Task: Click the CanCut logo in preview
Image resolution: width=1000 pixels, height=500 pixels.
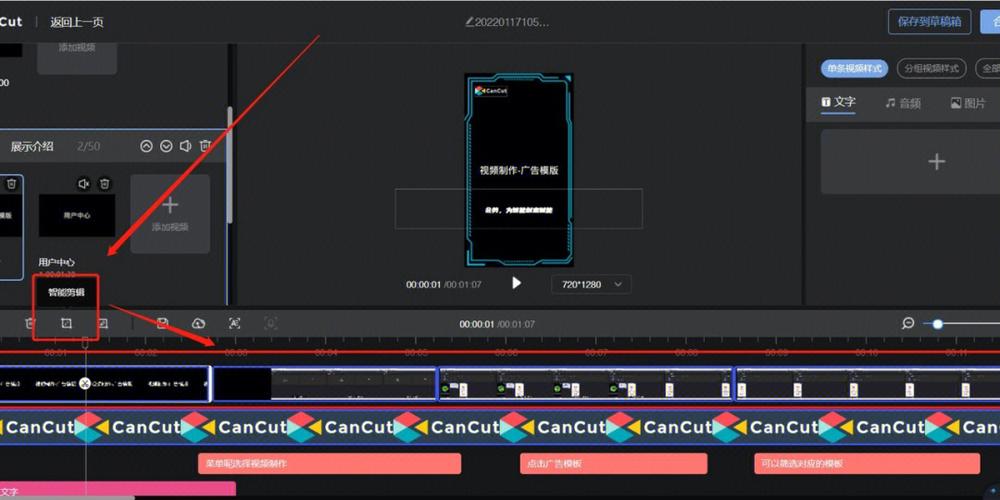Action: (491, 91)
